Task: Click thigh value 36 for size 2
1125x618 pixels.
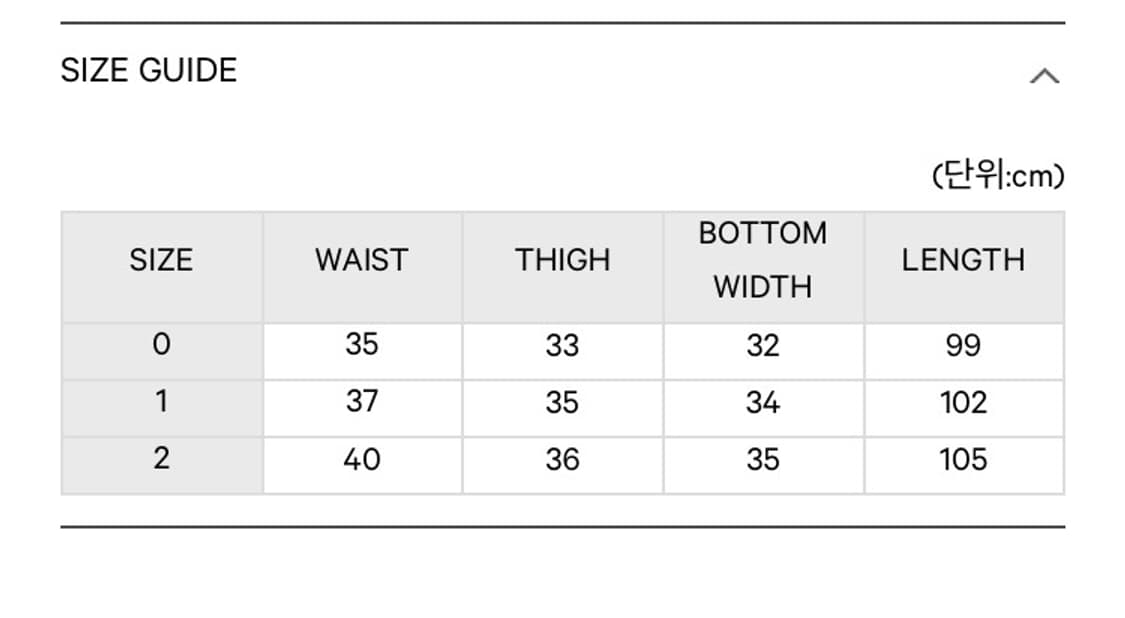Action: [562, 459]
